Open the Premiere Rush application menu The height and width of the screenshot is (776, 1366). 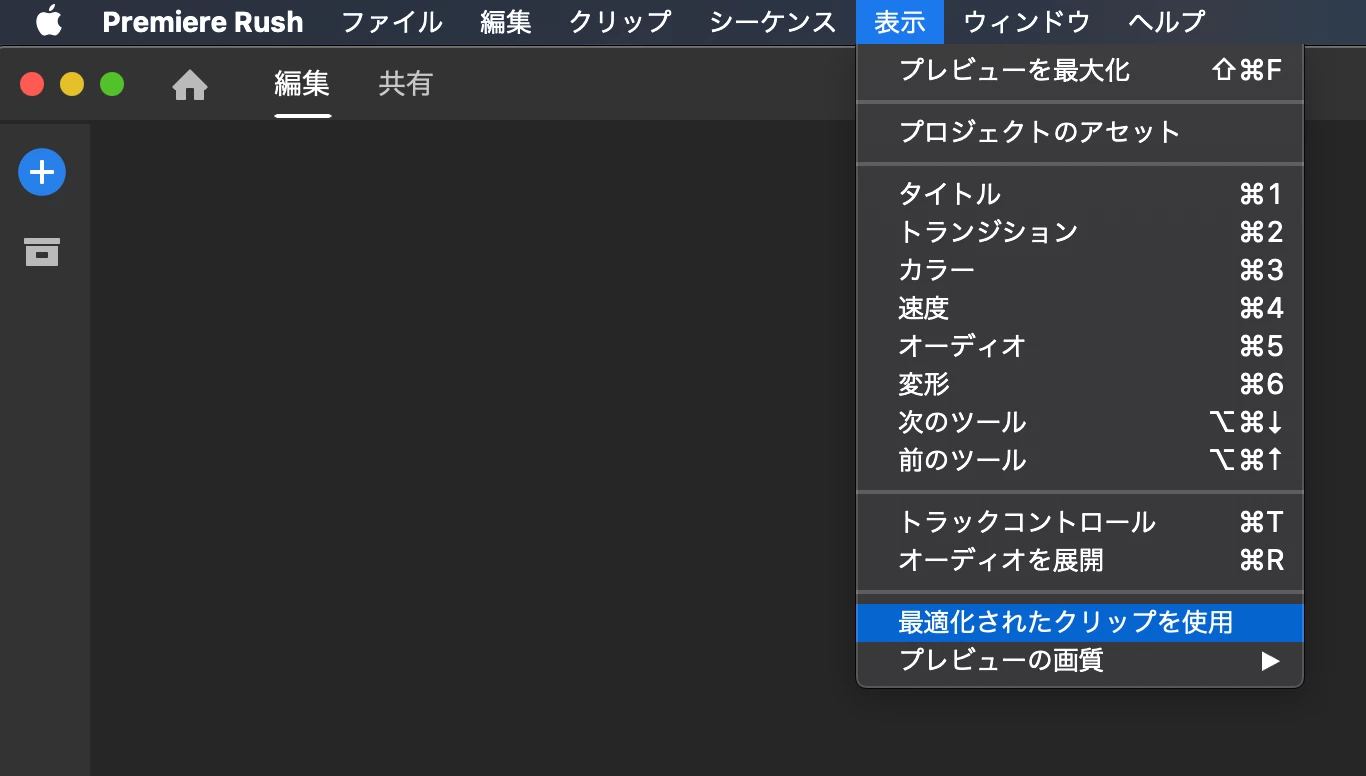coord(203,22)
